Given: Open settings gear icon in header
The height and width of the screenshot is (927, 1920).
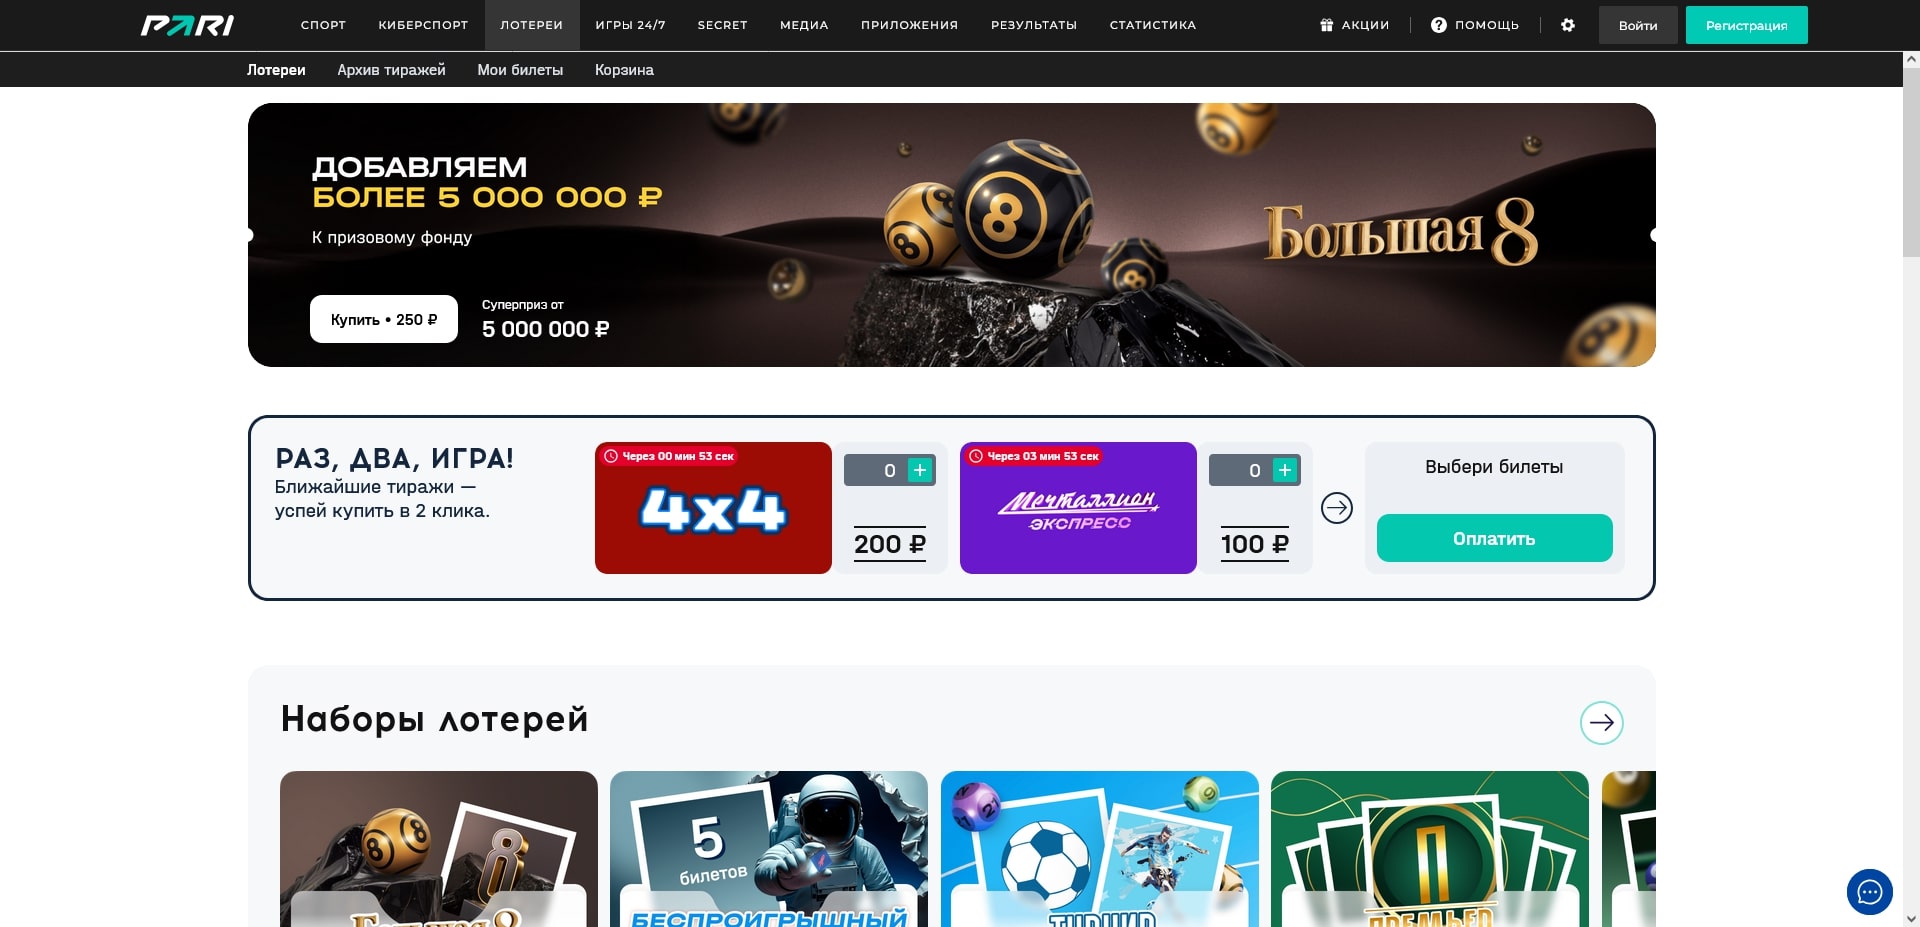Looking at the screenshot, I should coord(1567,25).
